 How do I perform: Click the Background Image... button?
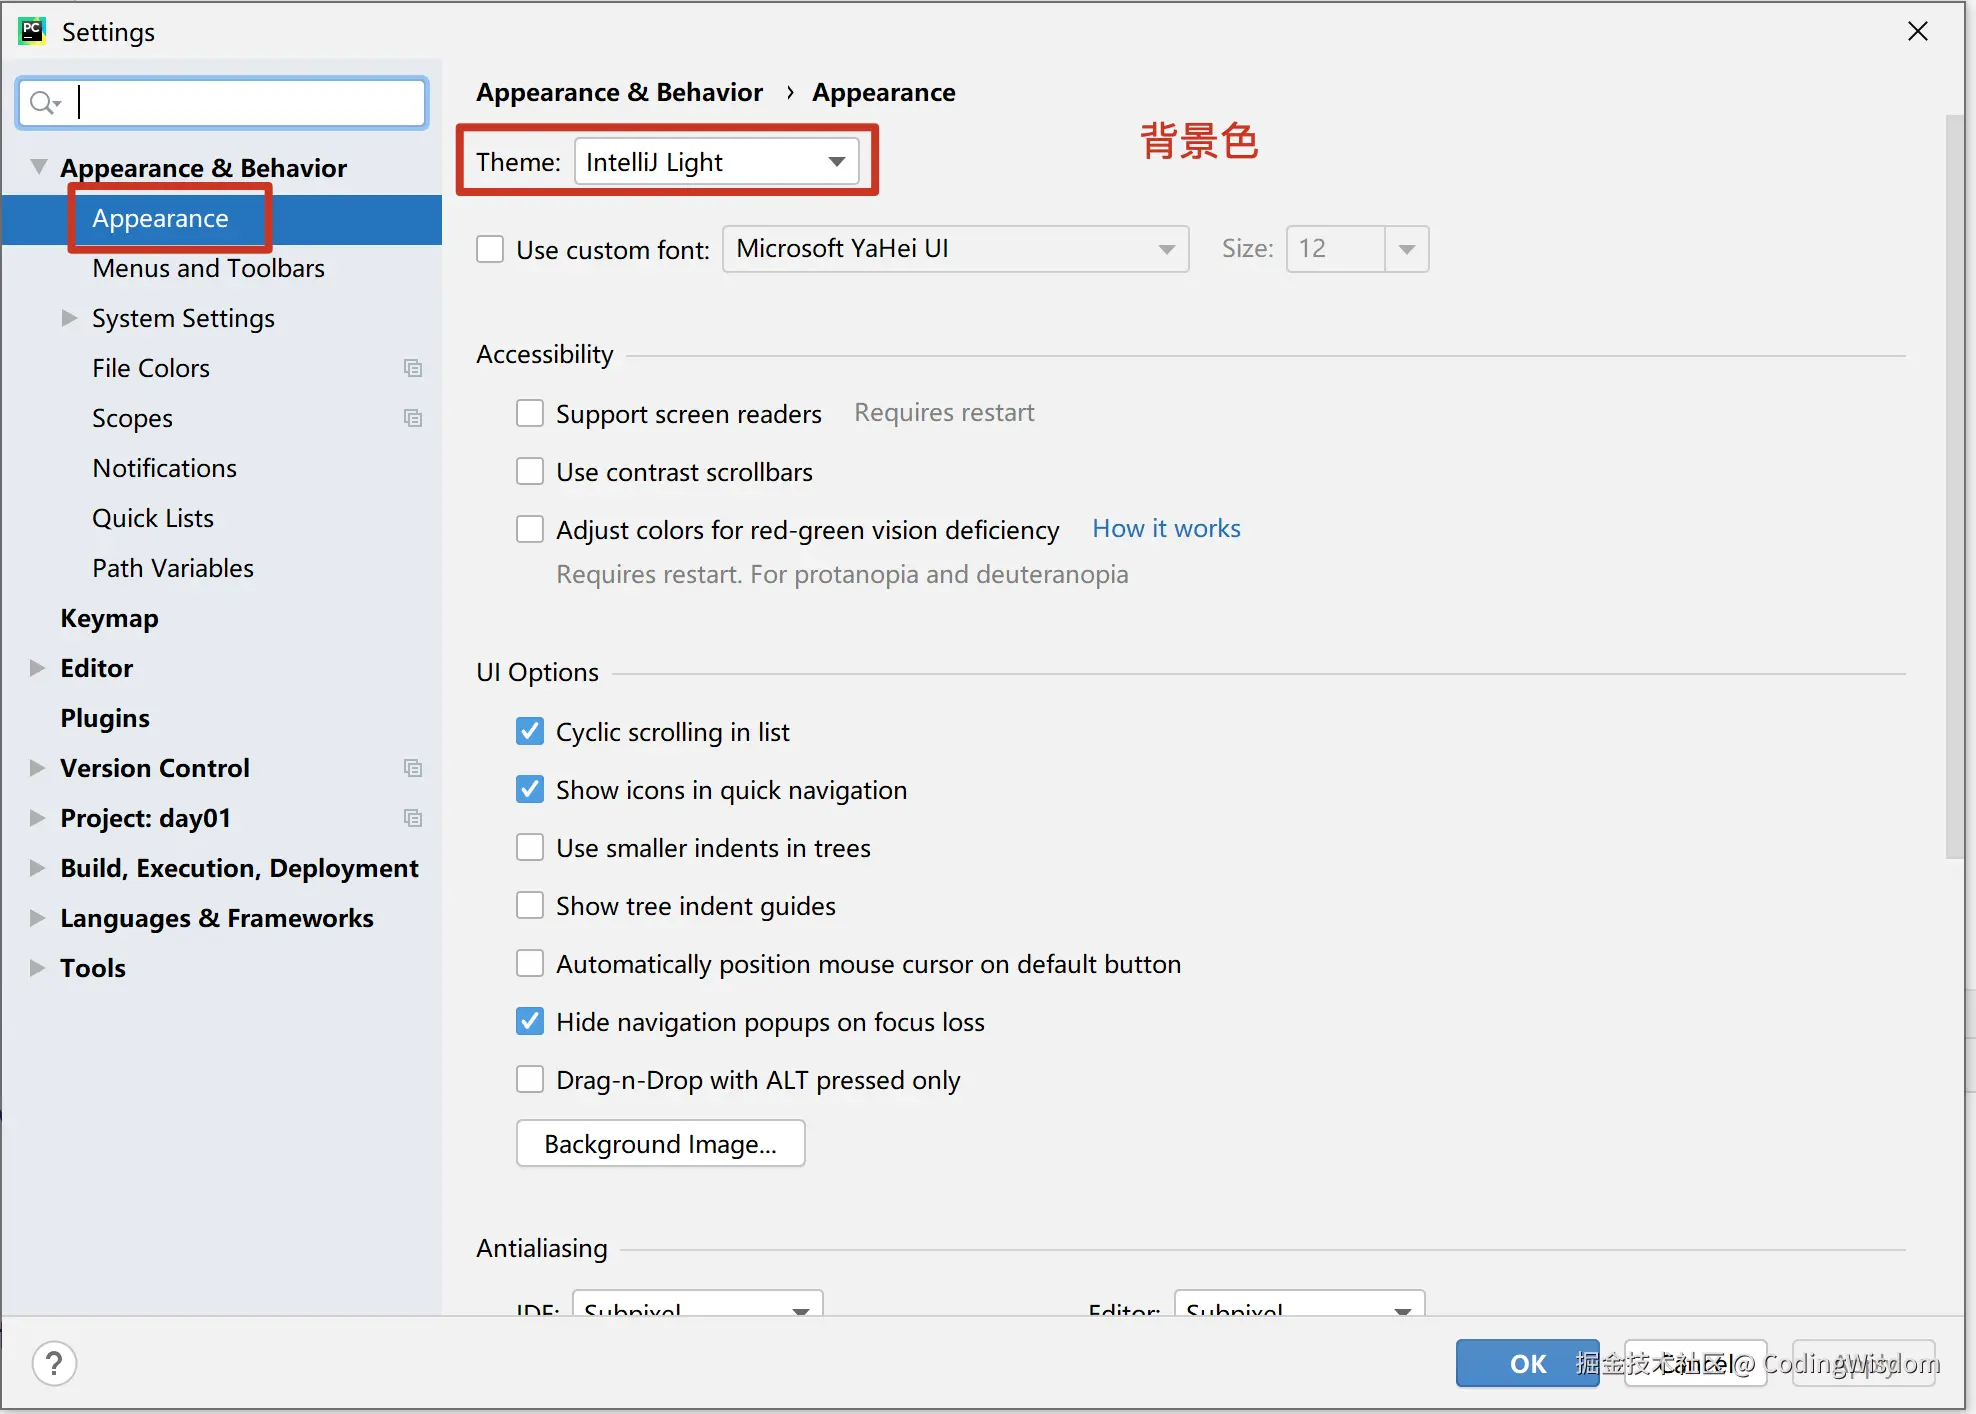pos(660,1144)
